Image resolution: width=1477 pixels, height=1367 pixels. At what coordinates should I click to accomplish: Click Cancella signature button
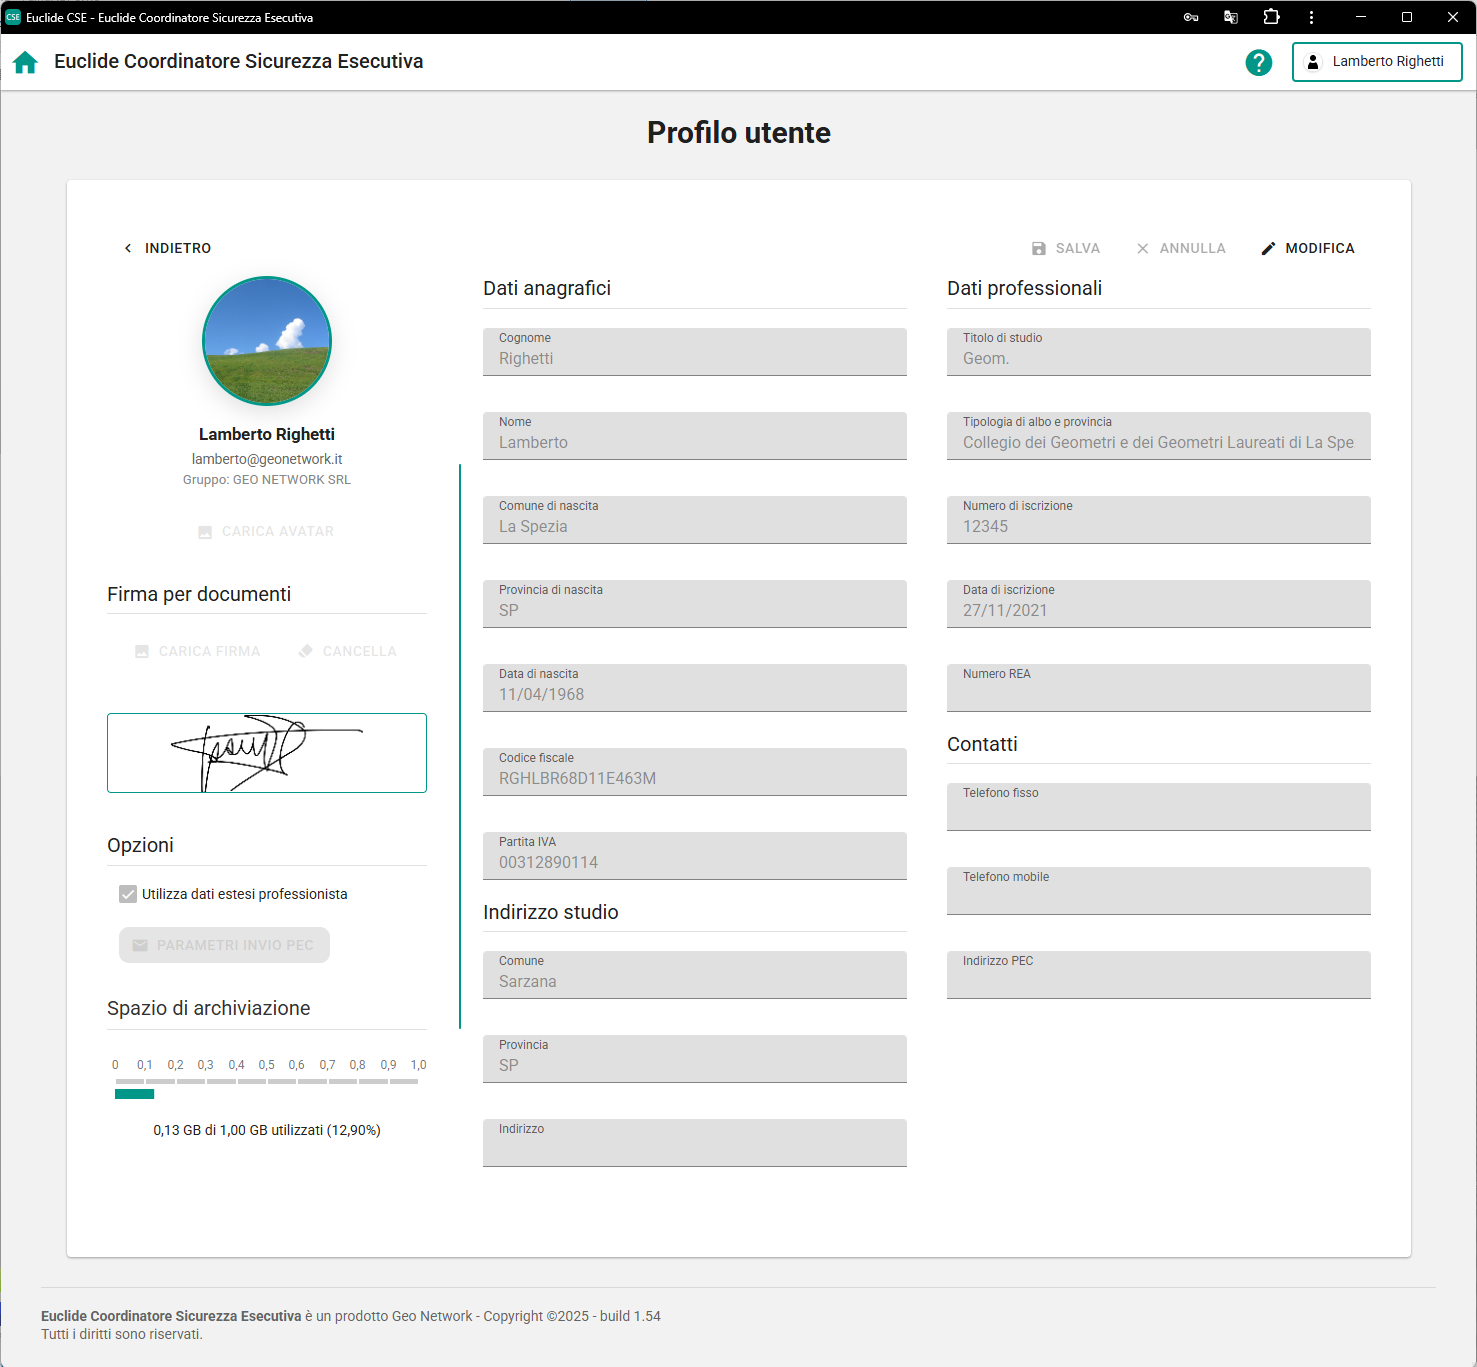347,652
